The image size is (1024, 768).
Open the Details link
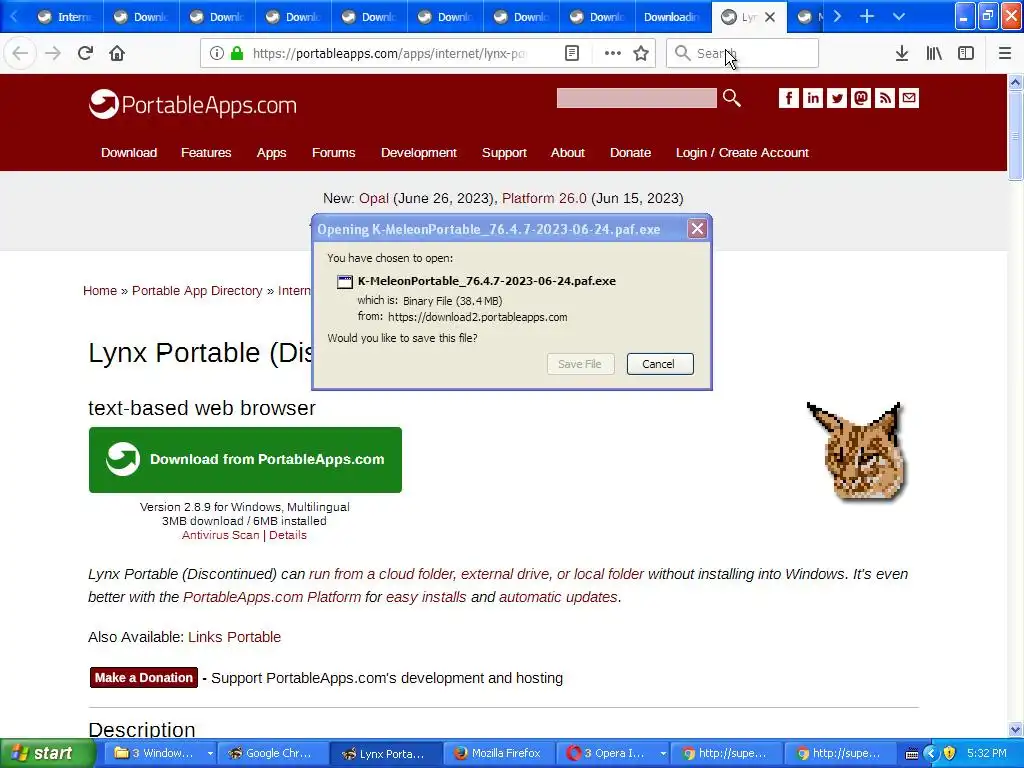pos(287,535)
